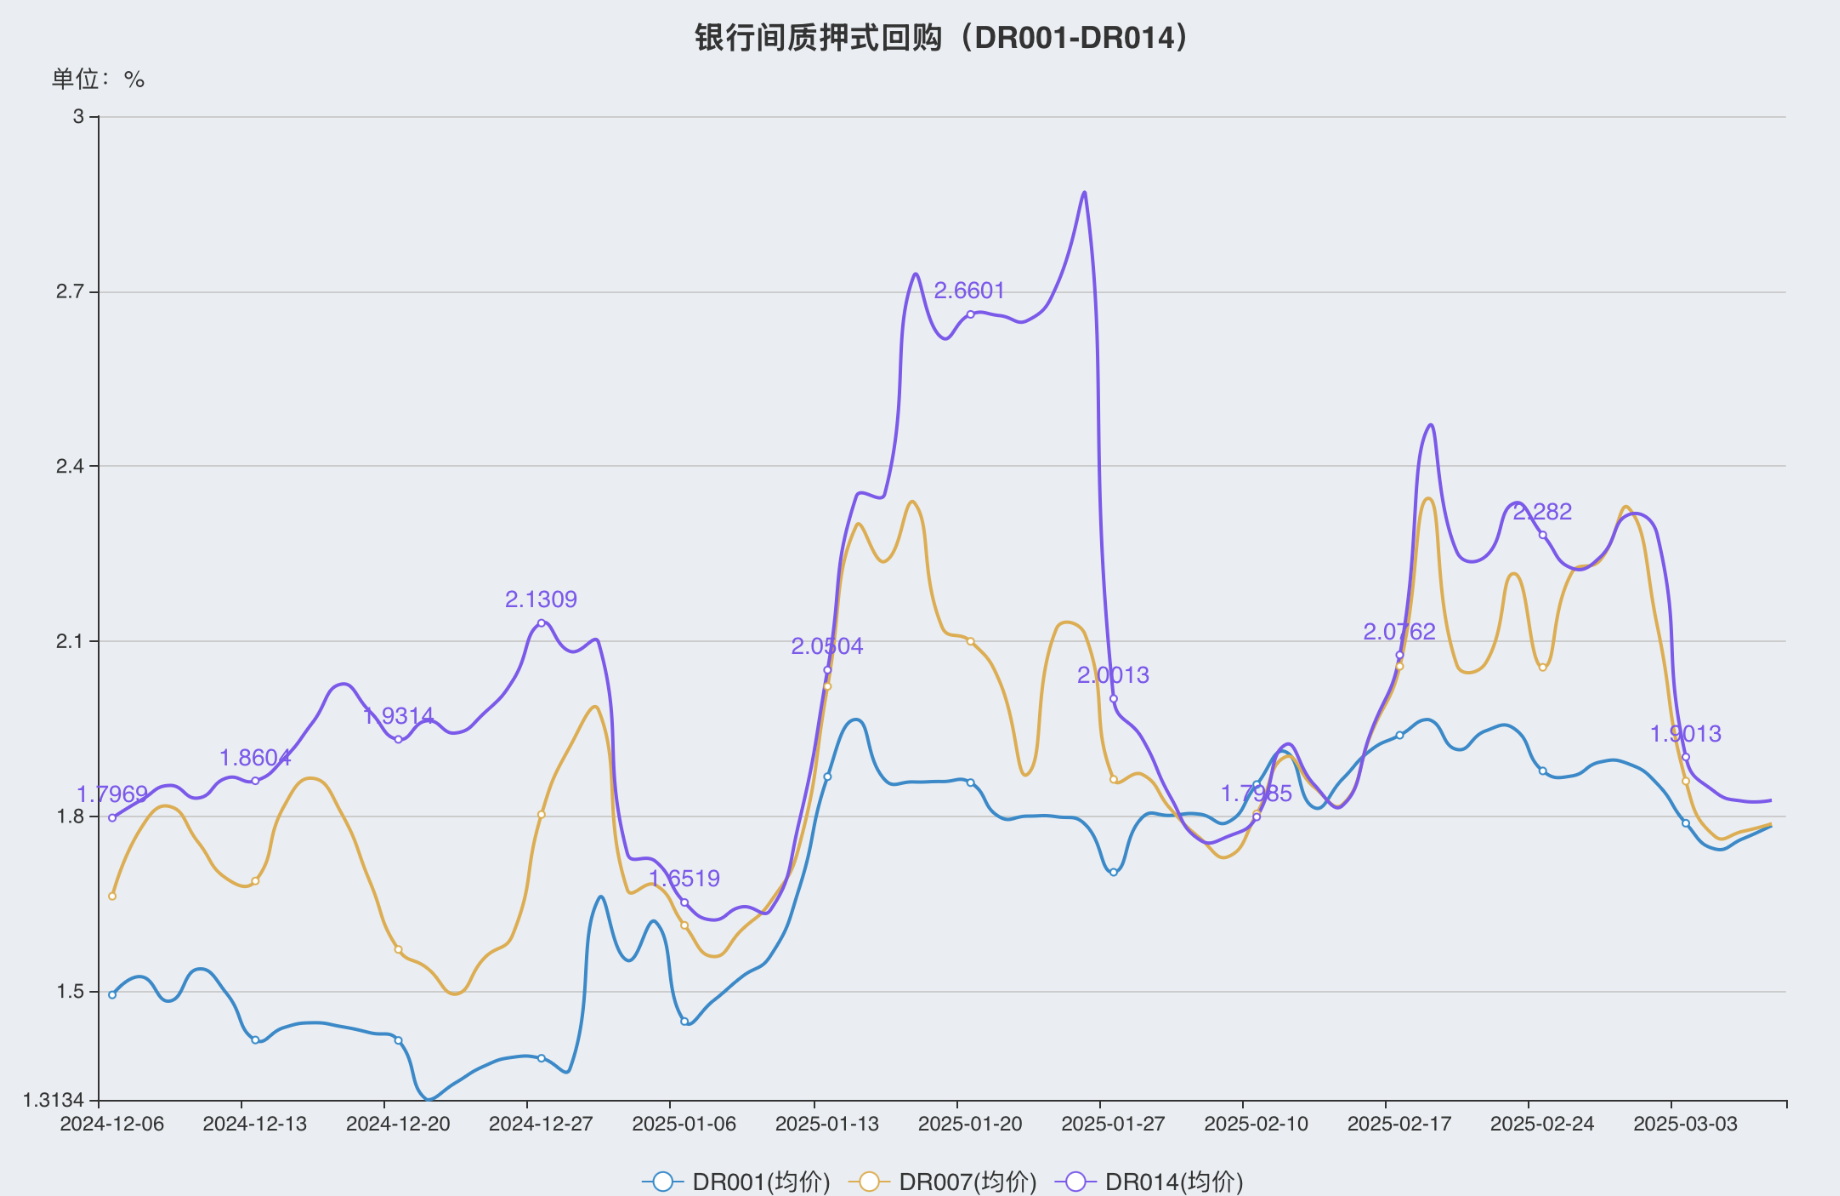The height and width of the screenshot is (1196, 1840).
Task: Toggle the DR007(均价) legend series
Action: click(943, 1181)
